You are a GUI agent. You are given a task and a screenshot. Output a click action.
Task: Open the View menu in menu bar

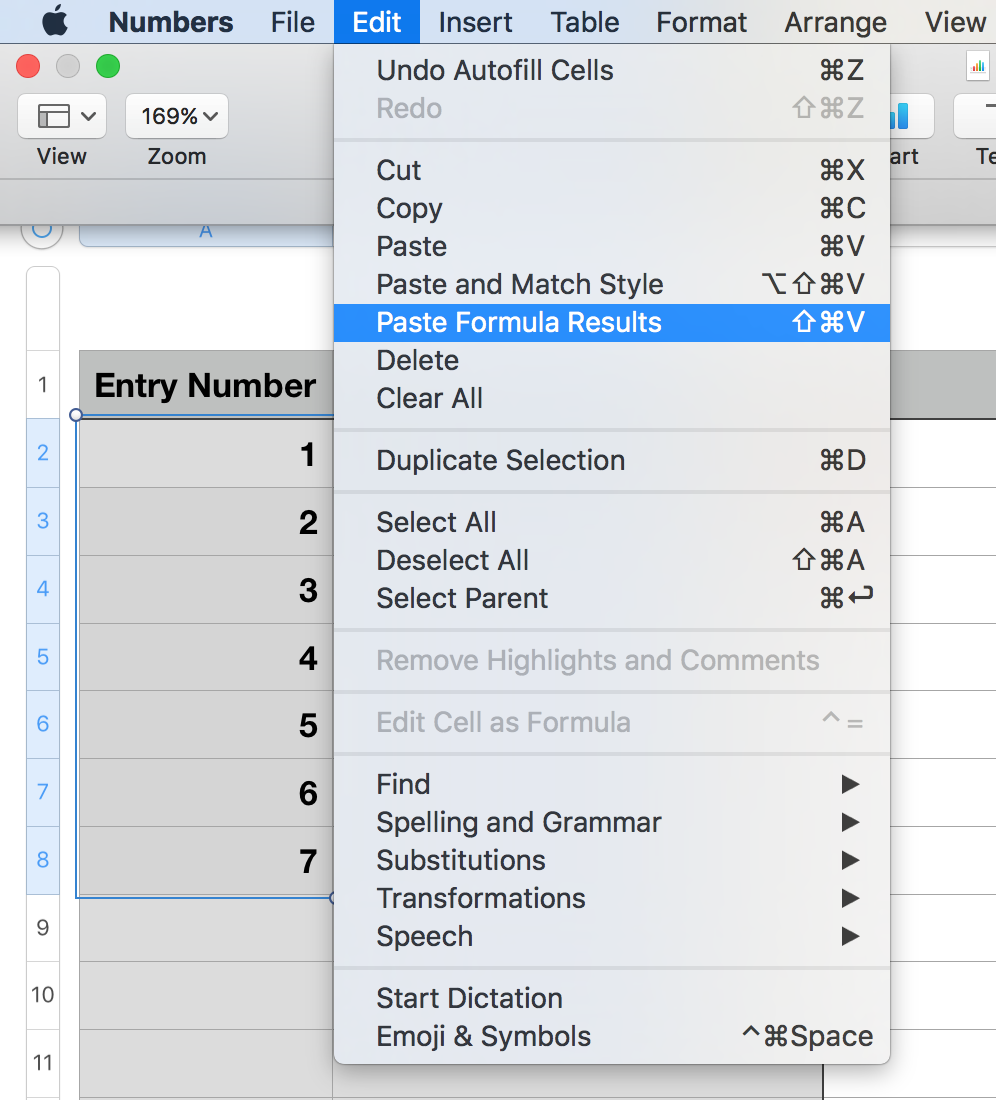(x=955, y=22)
